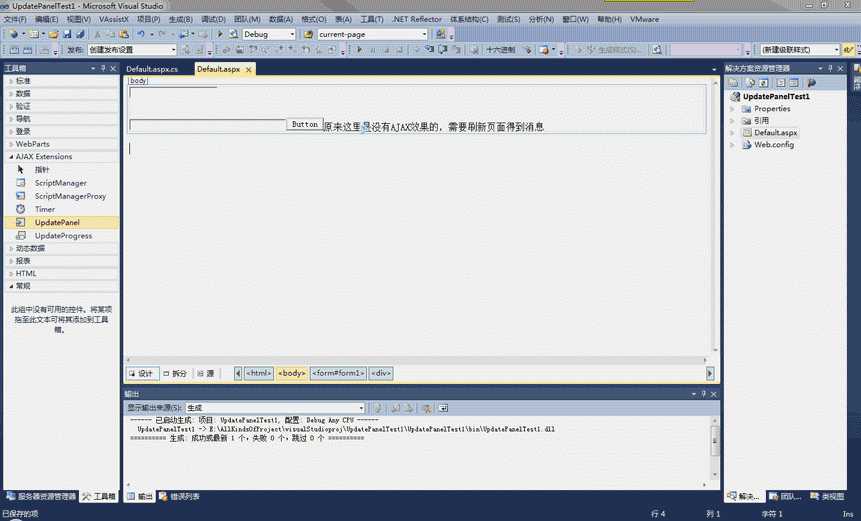This screenshot has height=521, width=861.
Task: Open the 创建发布设置 publish dropdown
Action: click(173, 49)
